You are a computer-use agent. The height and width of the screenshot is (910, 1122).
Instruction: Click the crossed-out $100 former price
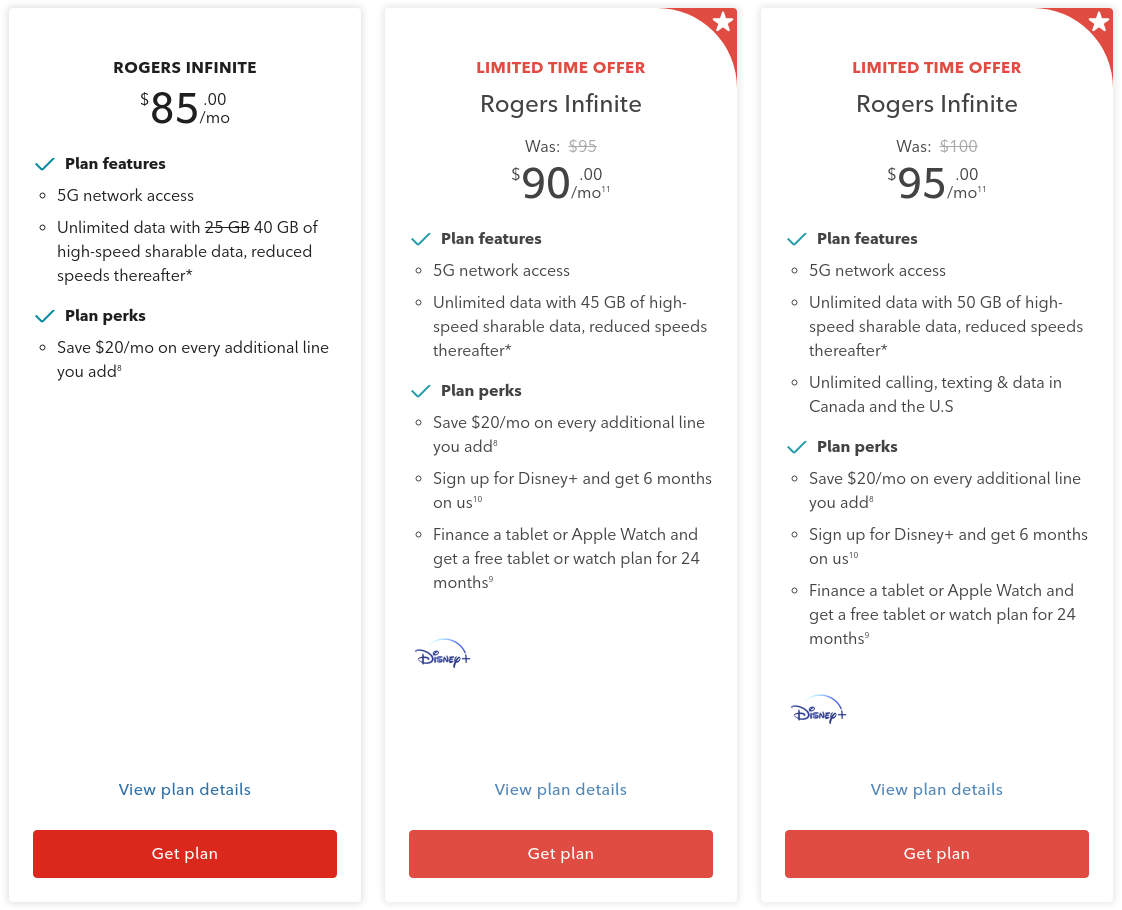coord(958,146)
